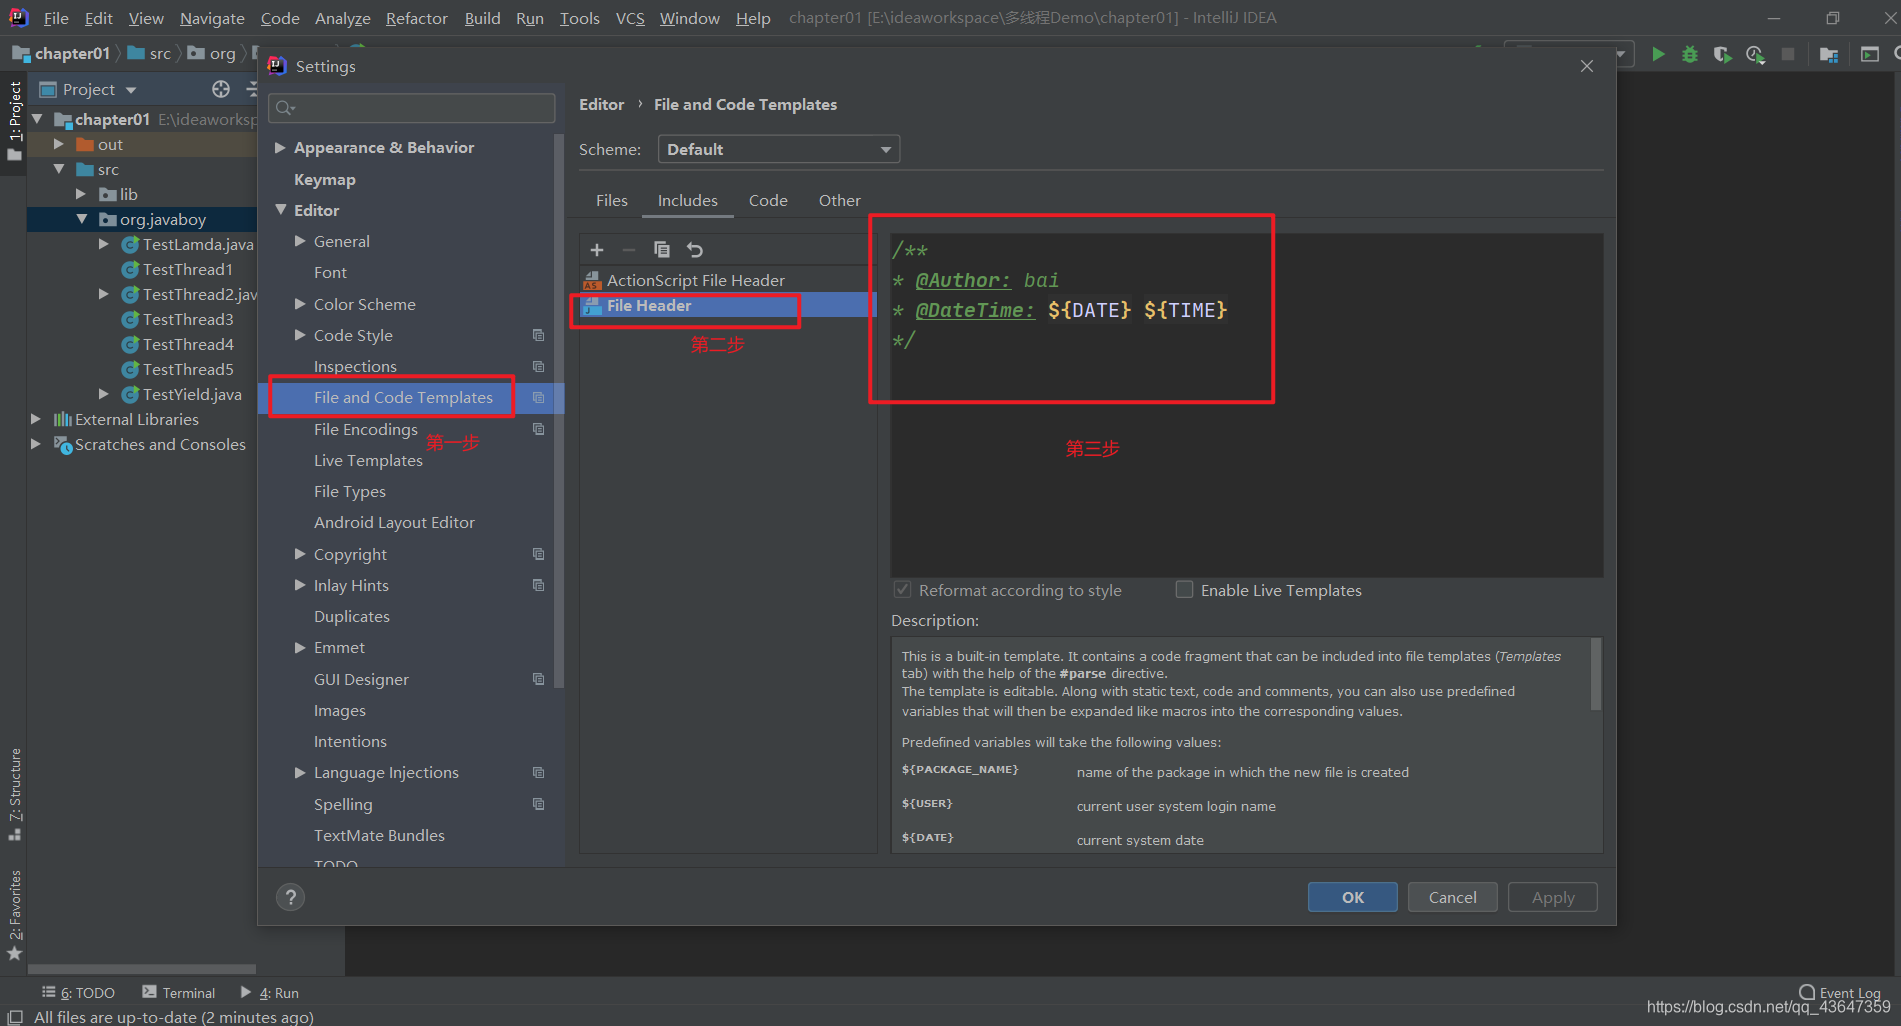Switch to the Other tab

point(839,200)
